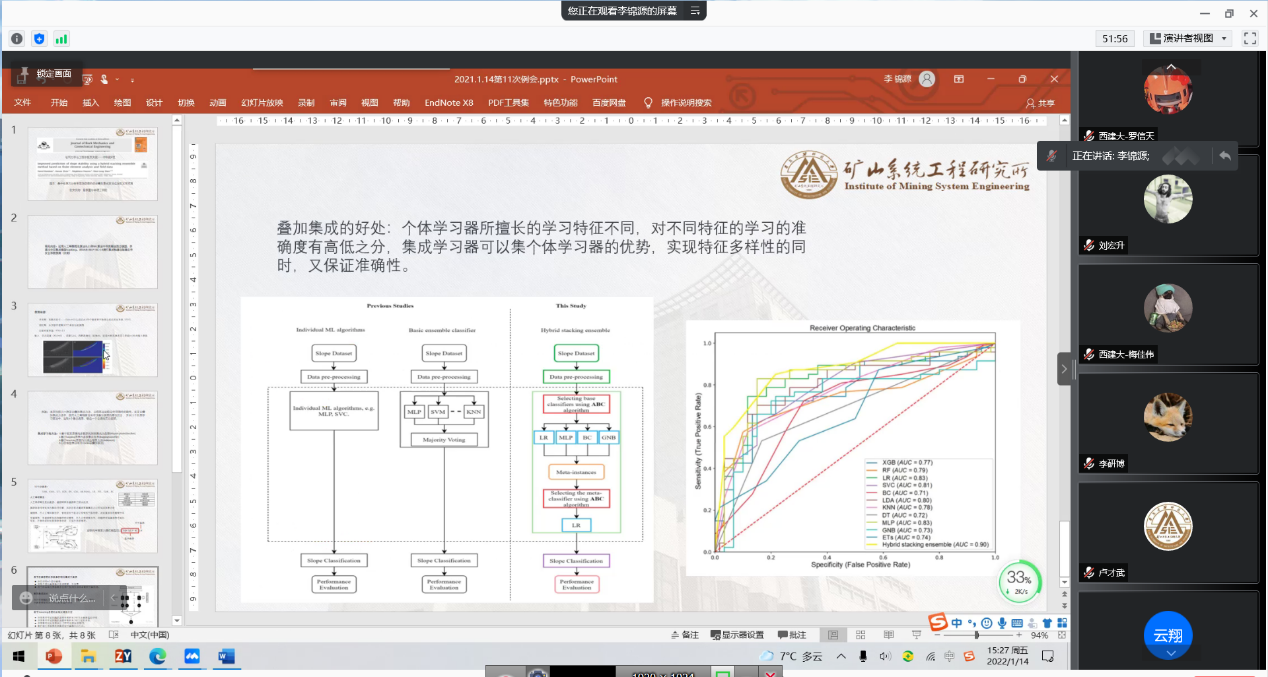Open the EndNote X8 ribbon tab
The image size is (1268, 677).
pos(449,102)
